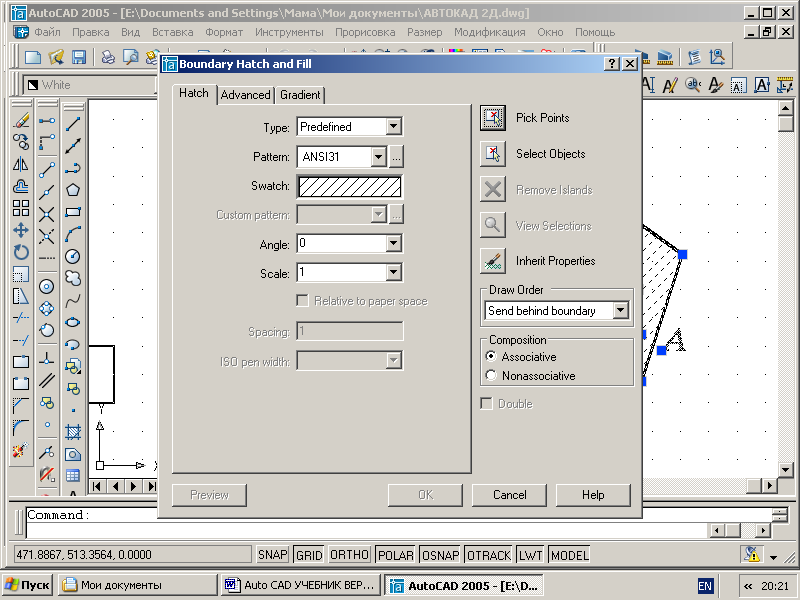Image resolution: width=800 pixels, height=600 pixels.
Task: Click the Save diskette icon
Action: [79, 57]
